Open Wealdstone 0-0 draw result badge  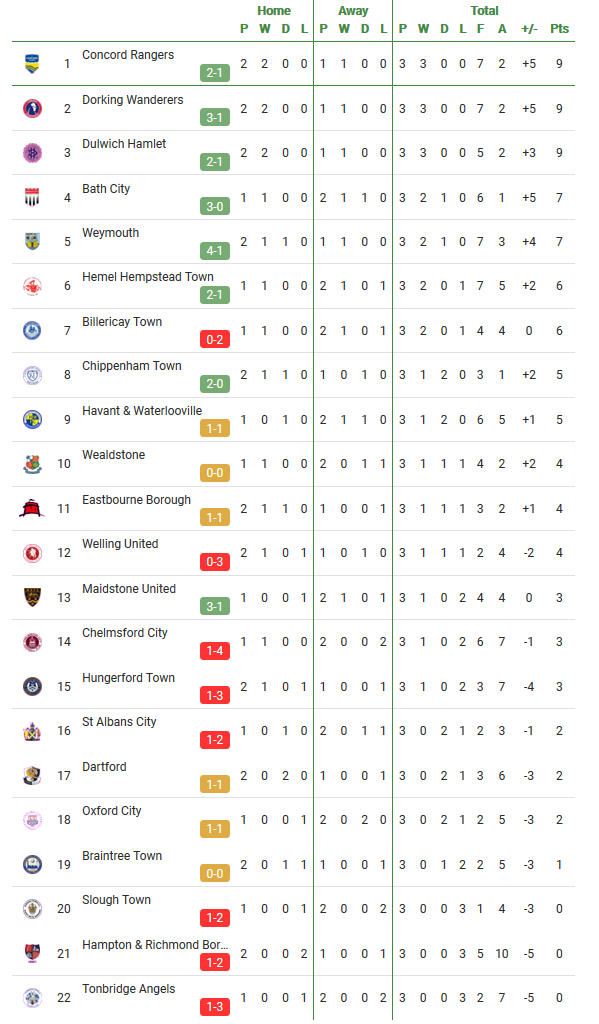215,473
